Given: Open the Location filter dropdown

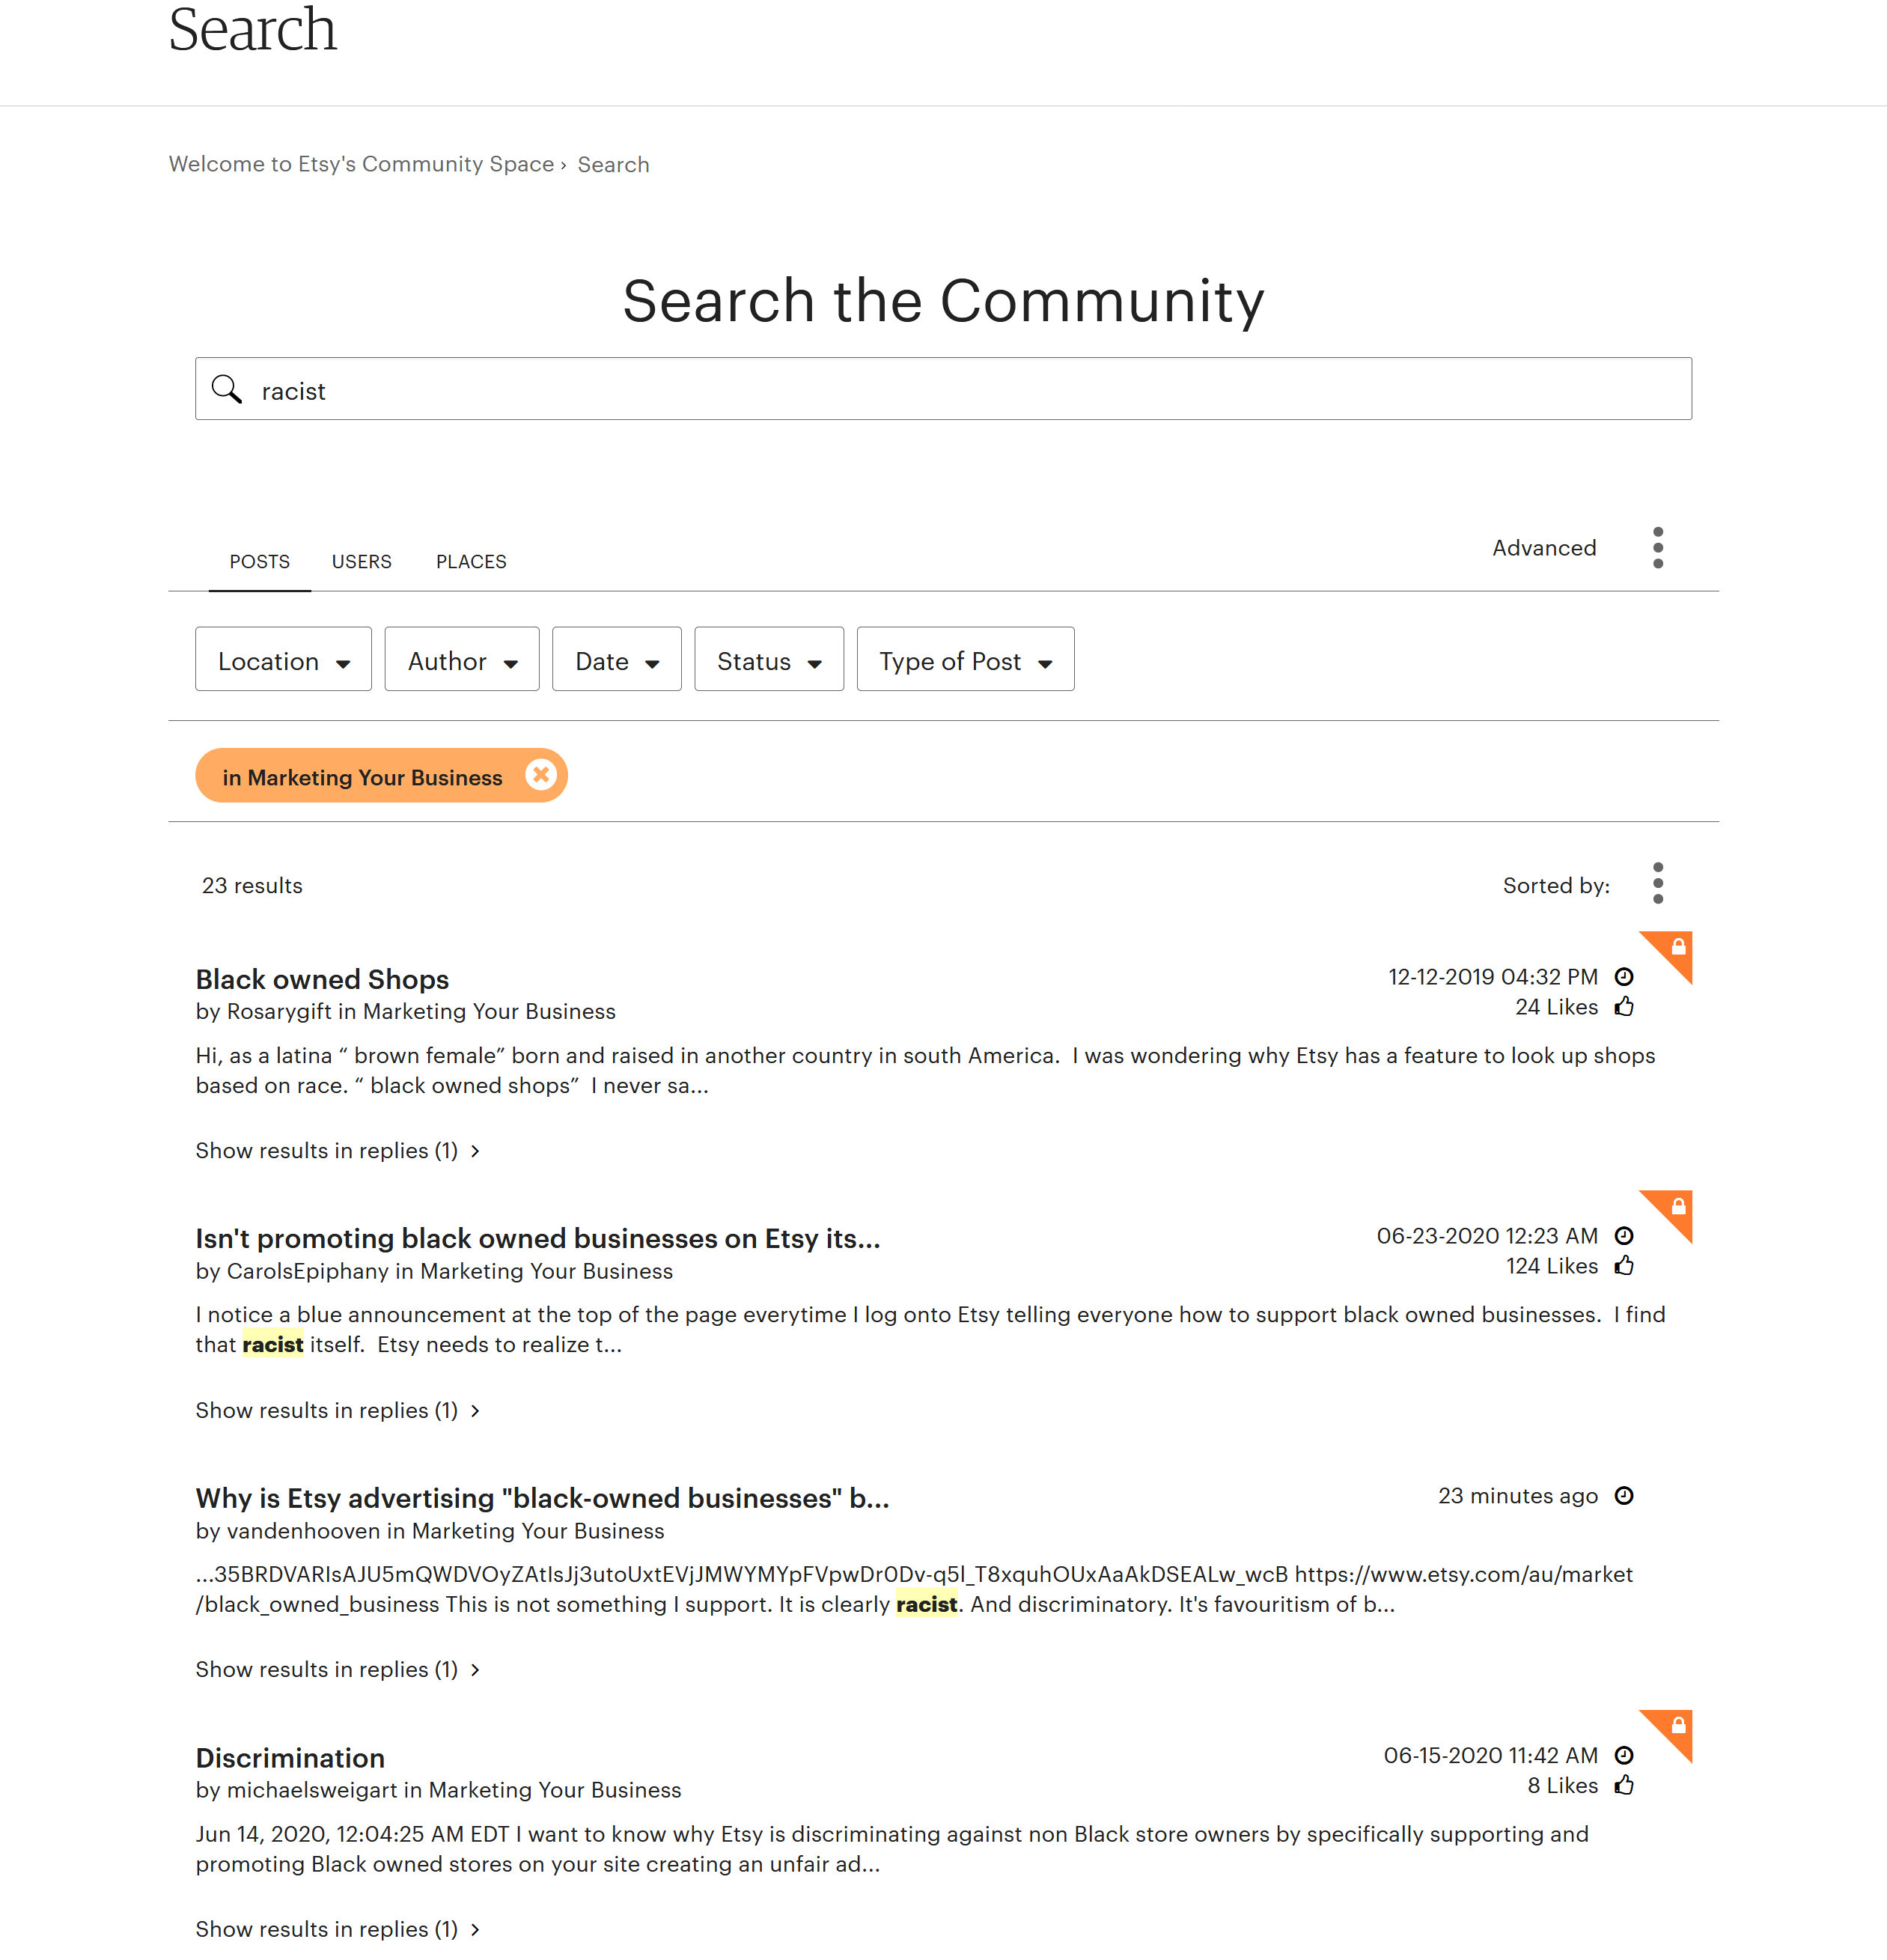Looking at the screenshot, I should [x=283, y=659].
